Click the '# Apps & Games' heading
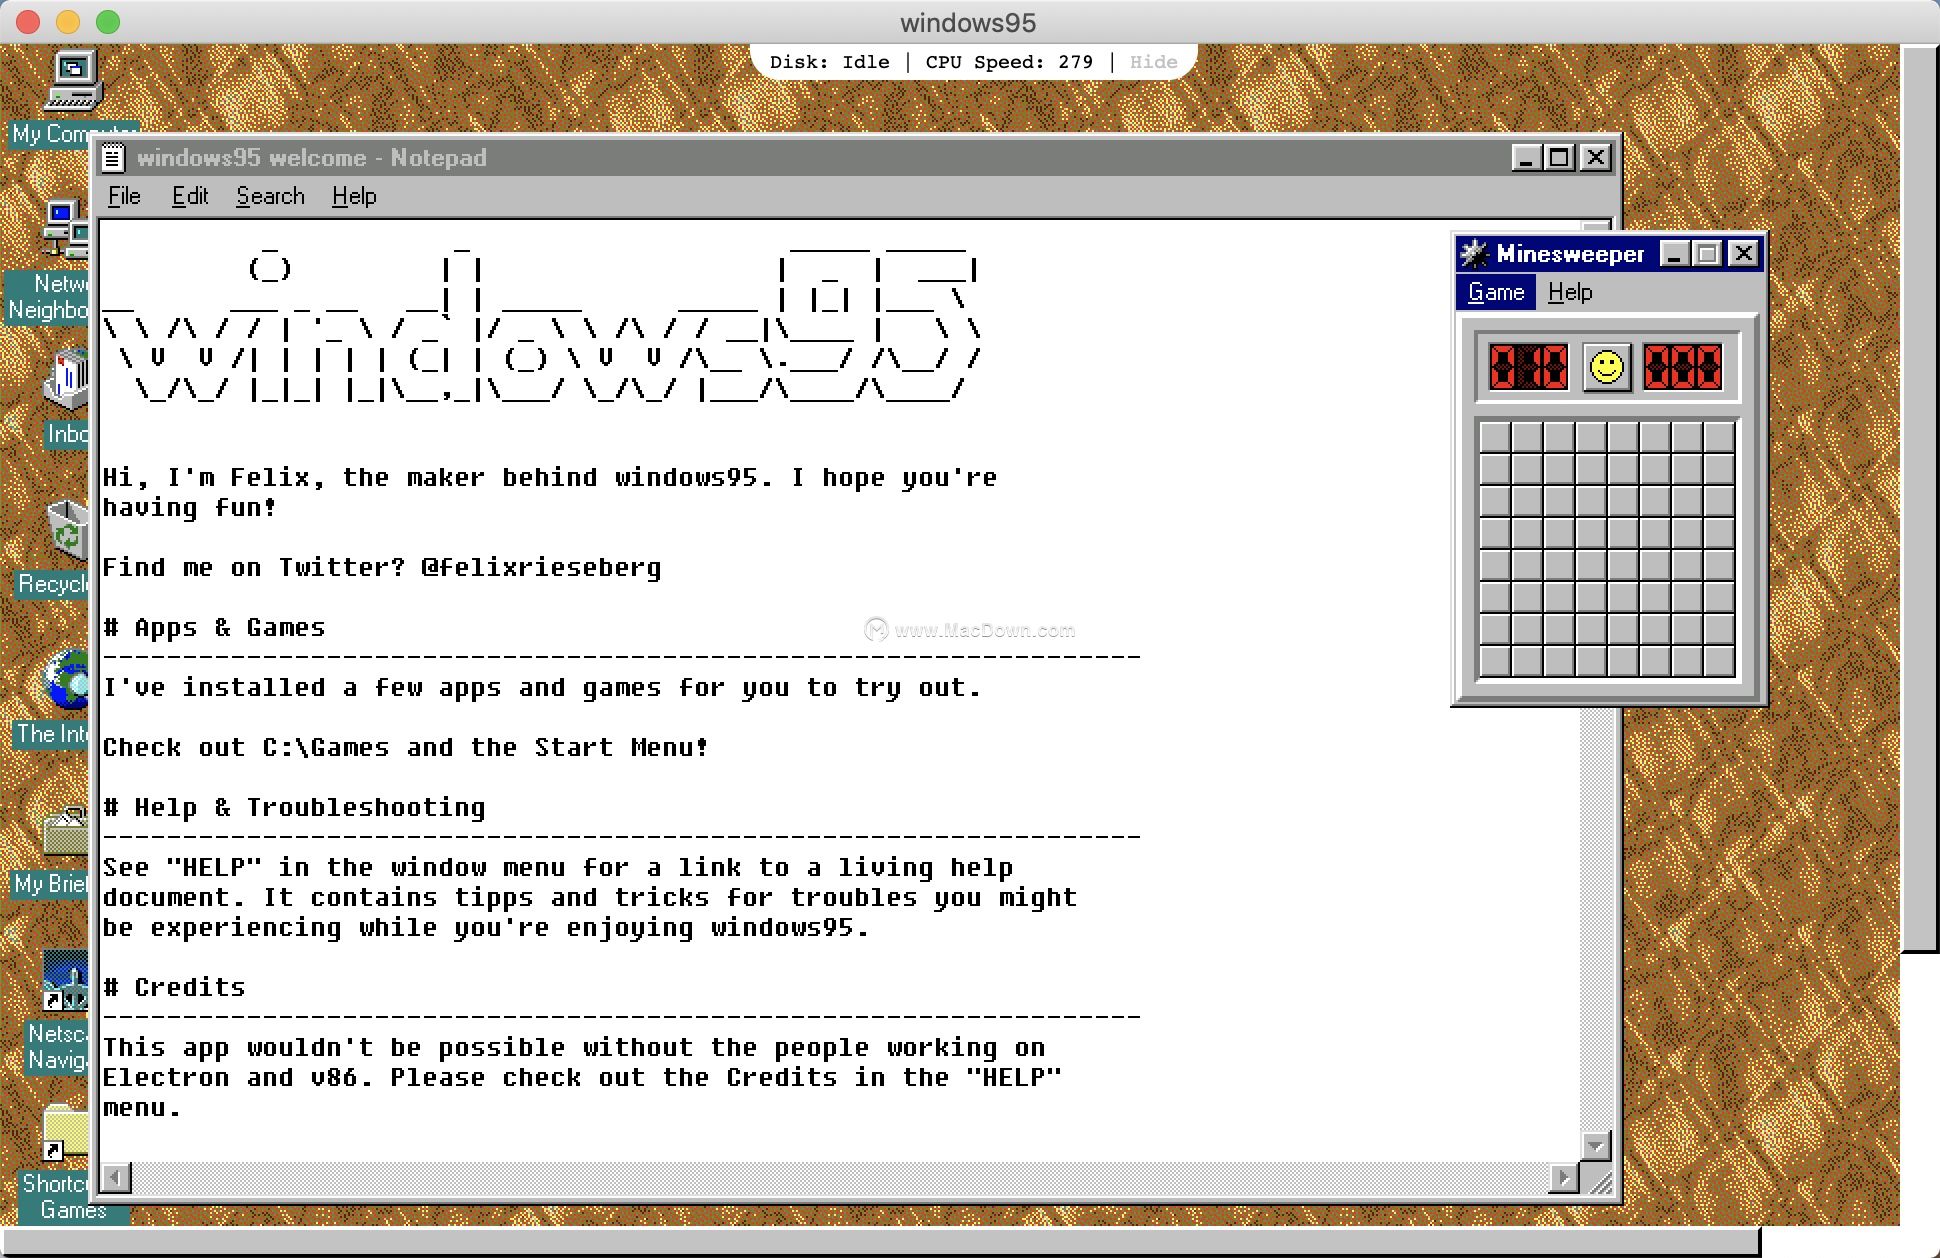Viewport: 1940px width, 1258px height. [214, 628]
